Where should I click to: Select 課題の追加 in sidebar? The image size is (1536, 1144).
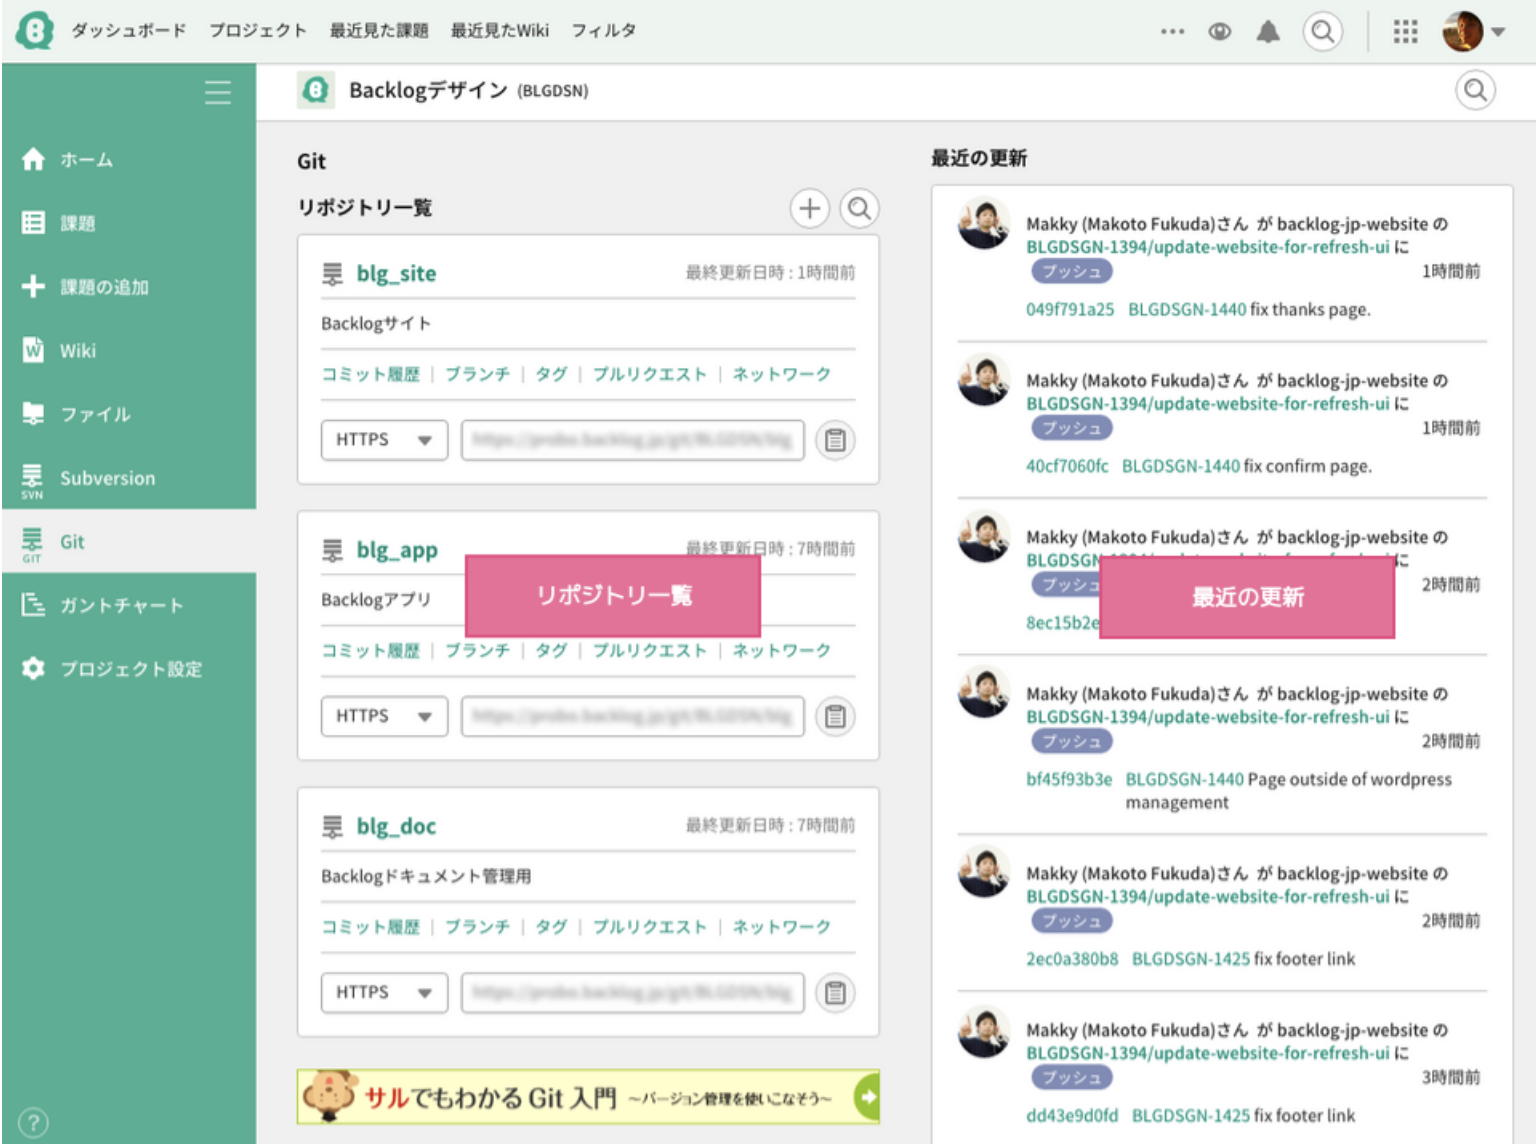coord(129,287)
